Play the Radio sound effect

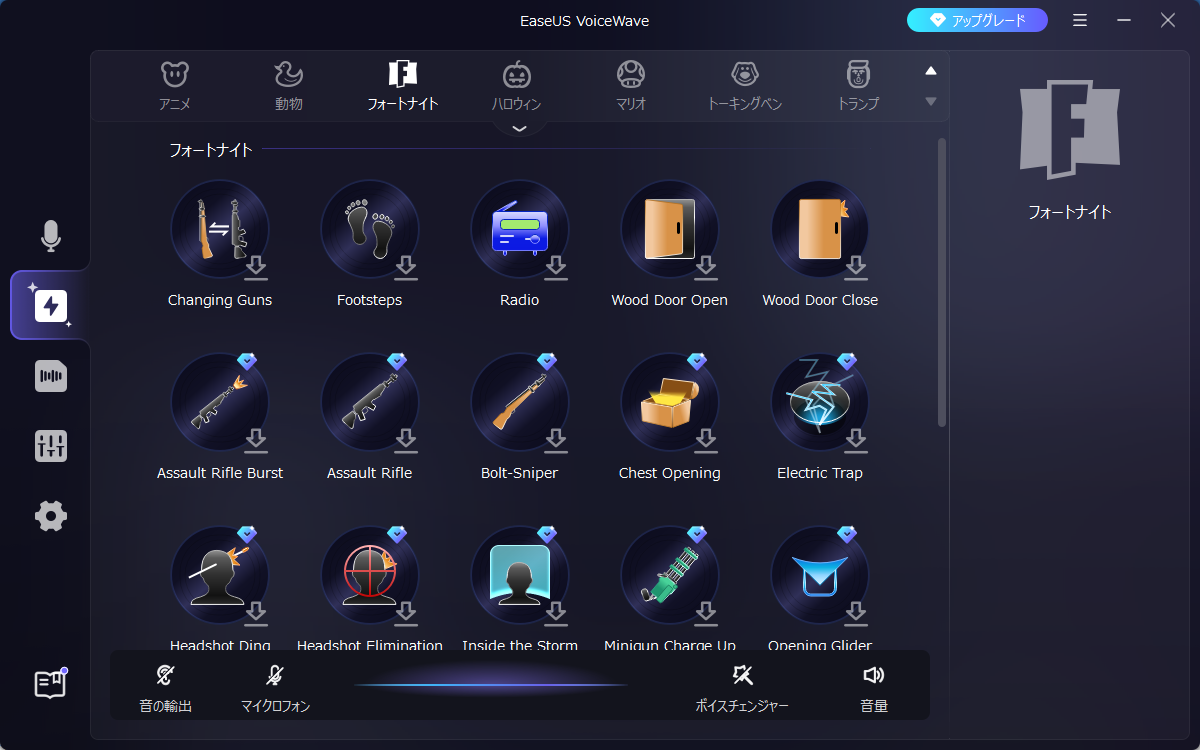tap(519, 229)
